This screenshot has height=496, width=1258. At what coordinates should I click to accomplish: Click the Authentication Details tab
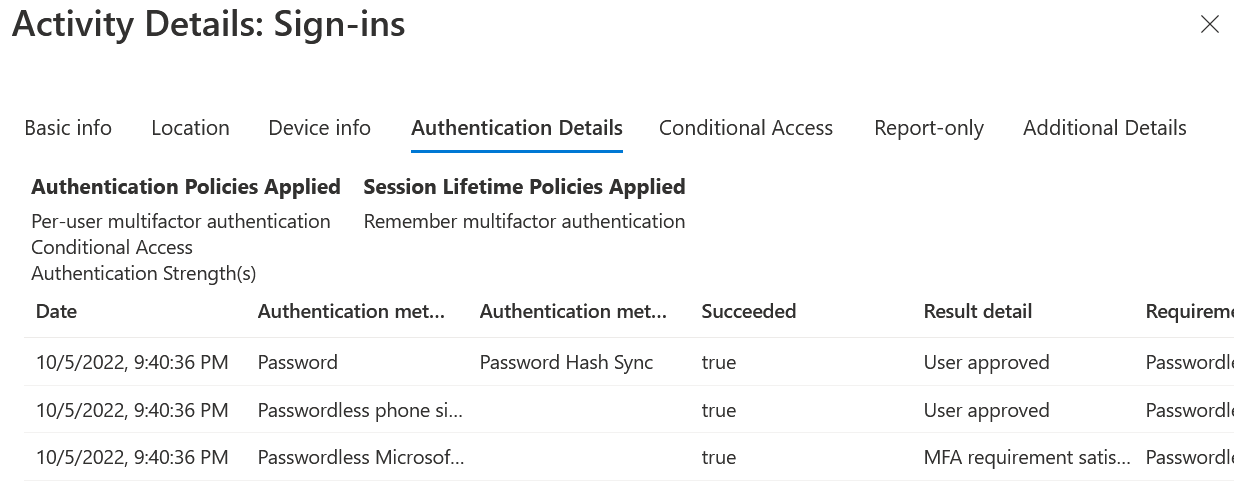[x=517, y=128]
